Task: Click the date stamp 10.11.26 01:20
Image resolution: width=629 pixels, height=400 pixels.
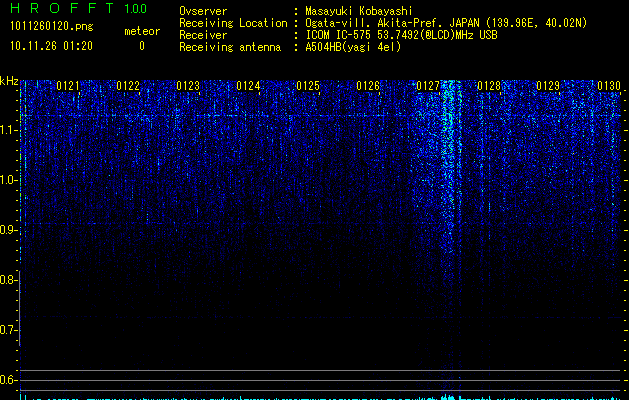Action: (x=51, y=46)
